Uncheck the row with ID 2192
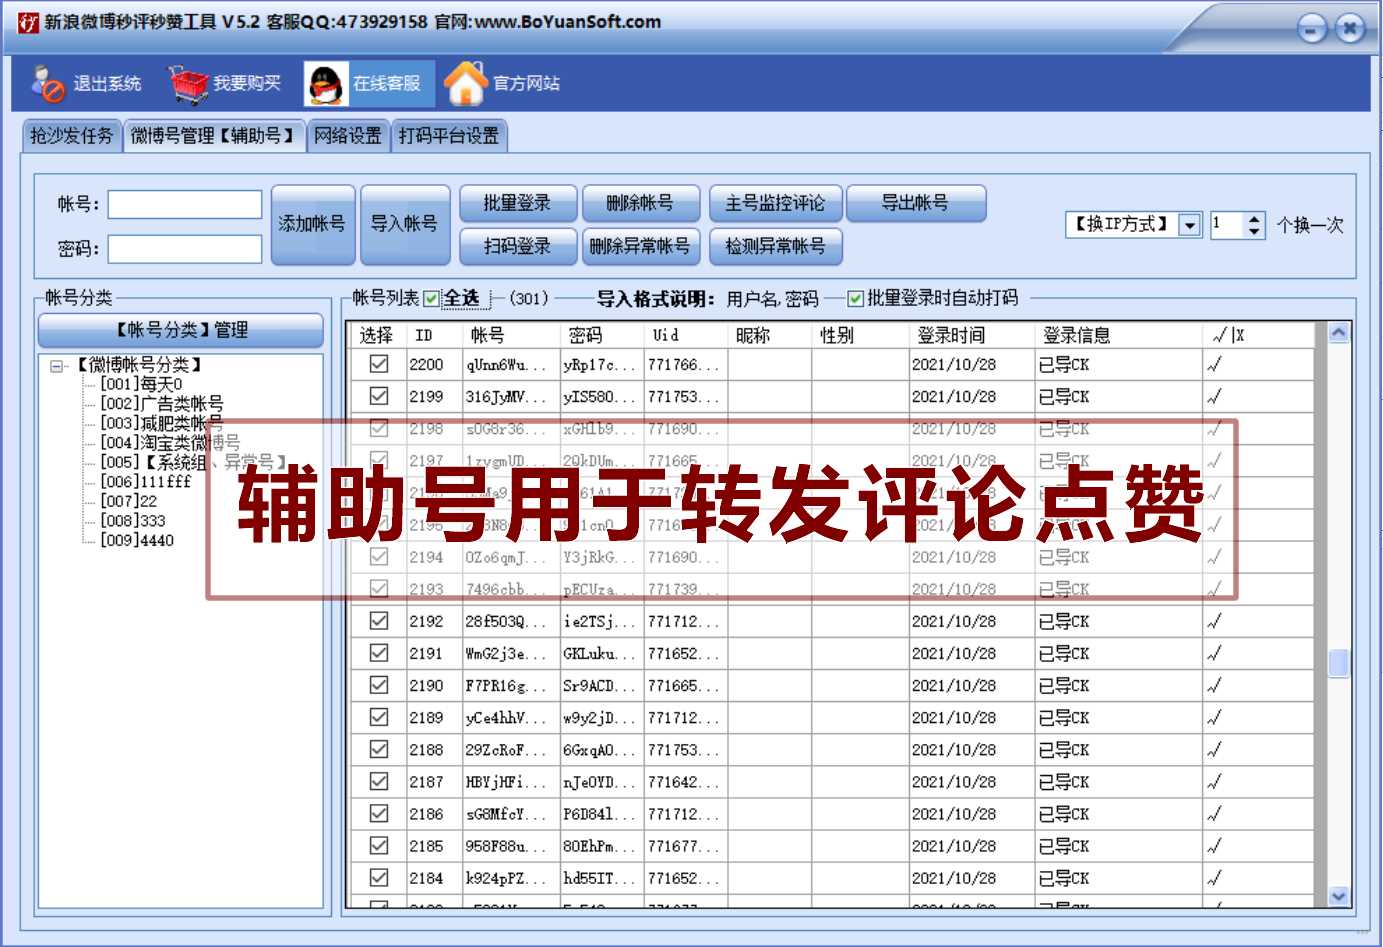This screenshot has height=947, width=1383. 379,621
